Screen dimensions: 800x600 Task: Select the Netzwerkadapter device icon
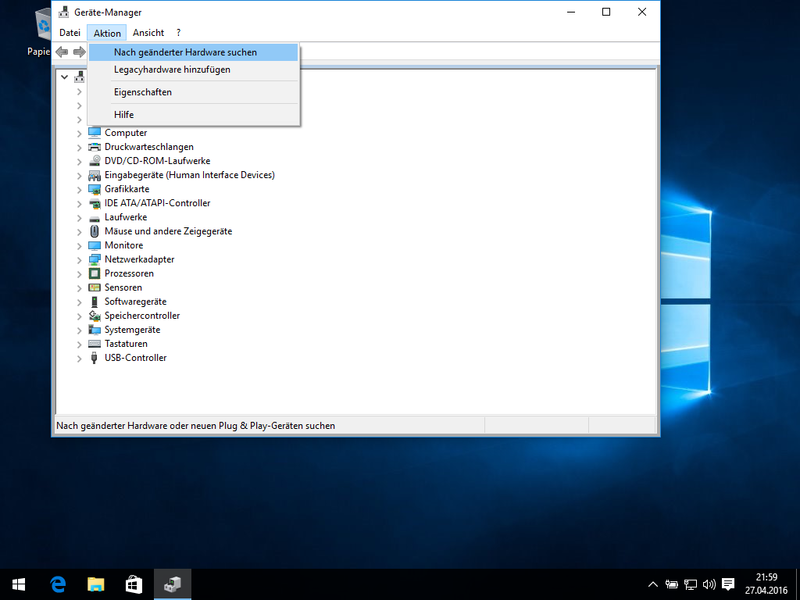pos(96,259)
